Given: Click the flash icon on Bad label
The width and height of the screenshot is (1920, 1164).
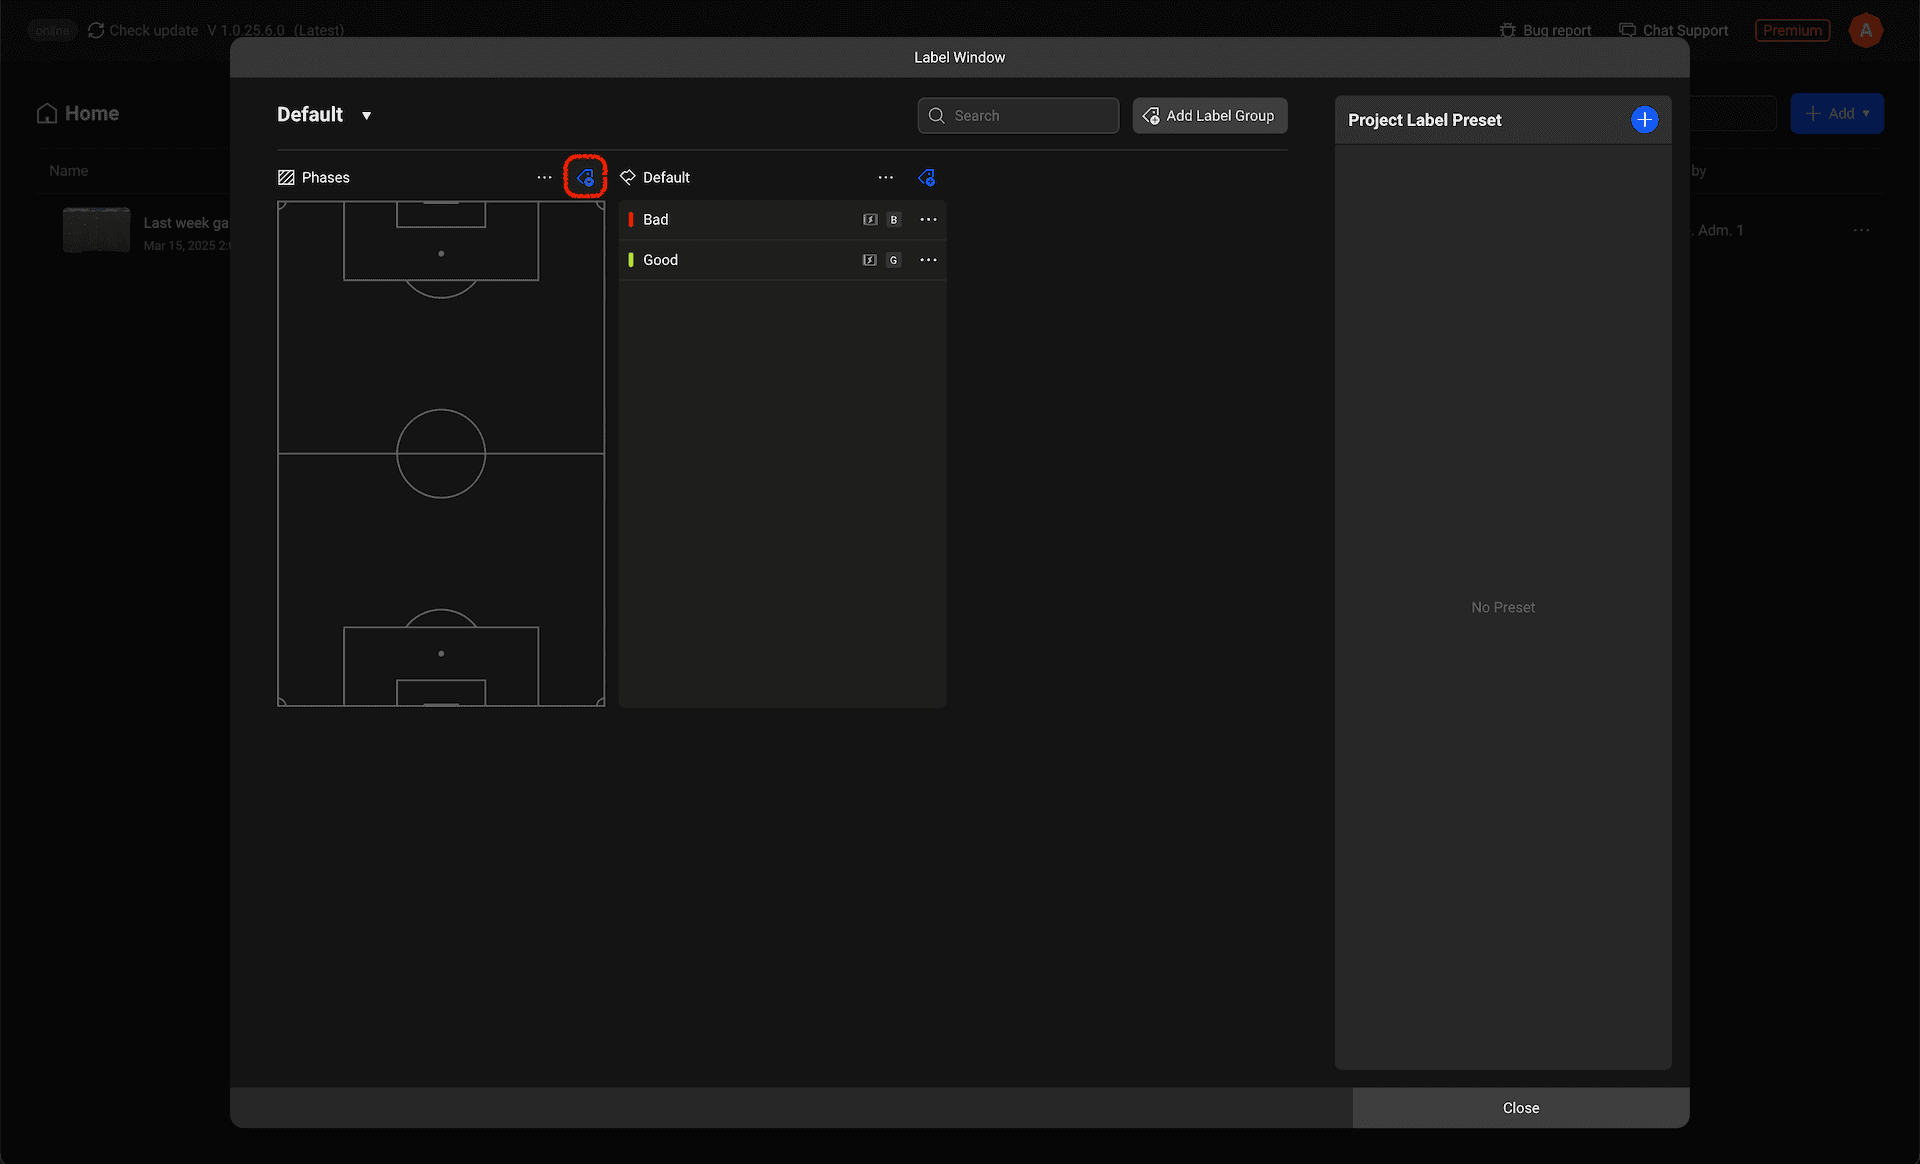Looking at the screenshot, I should tap(870, 220).
